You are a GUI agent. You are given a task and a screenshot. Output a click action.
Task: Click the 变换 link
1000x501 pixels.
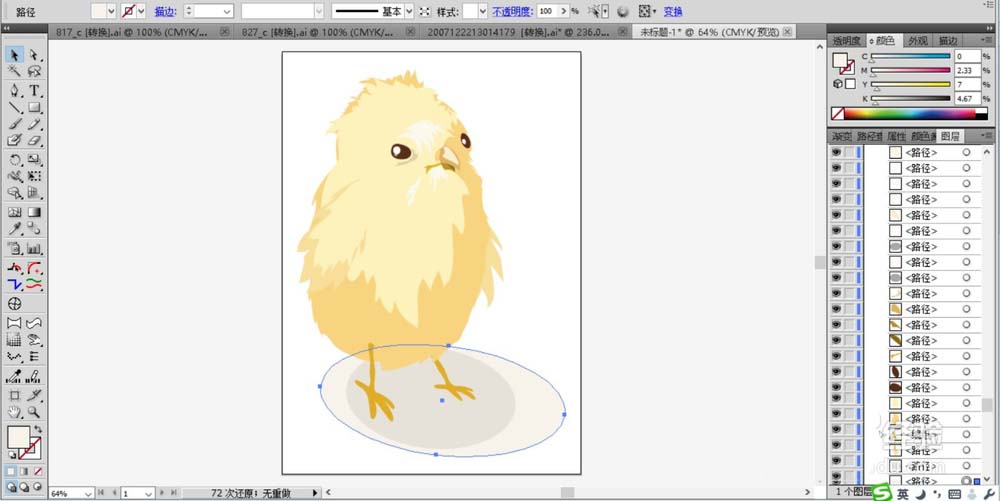673,11
